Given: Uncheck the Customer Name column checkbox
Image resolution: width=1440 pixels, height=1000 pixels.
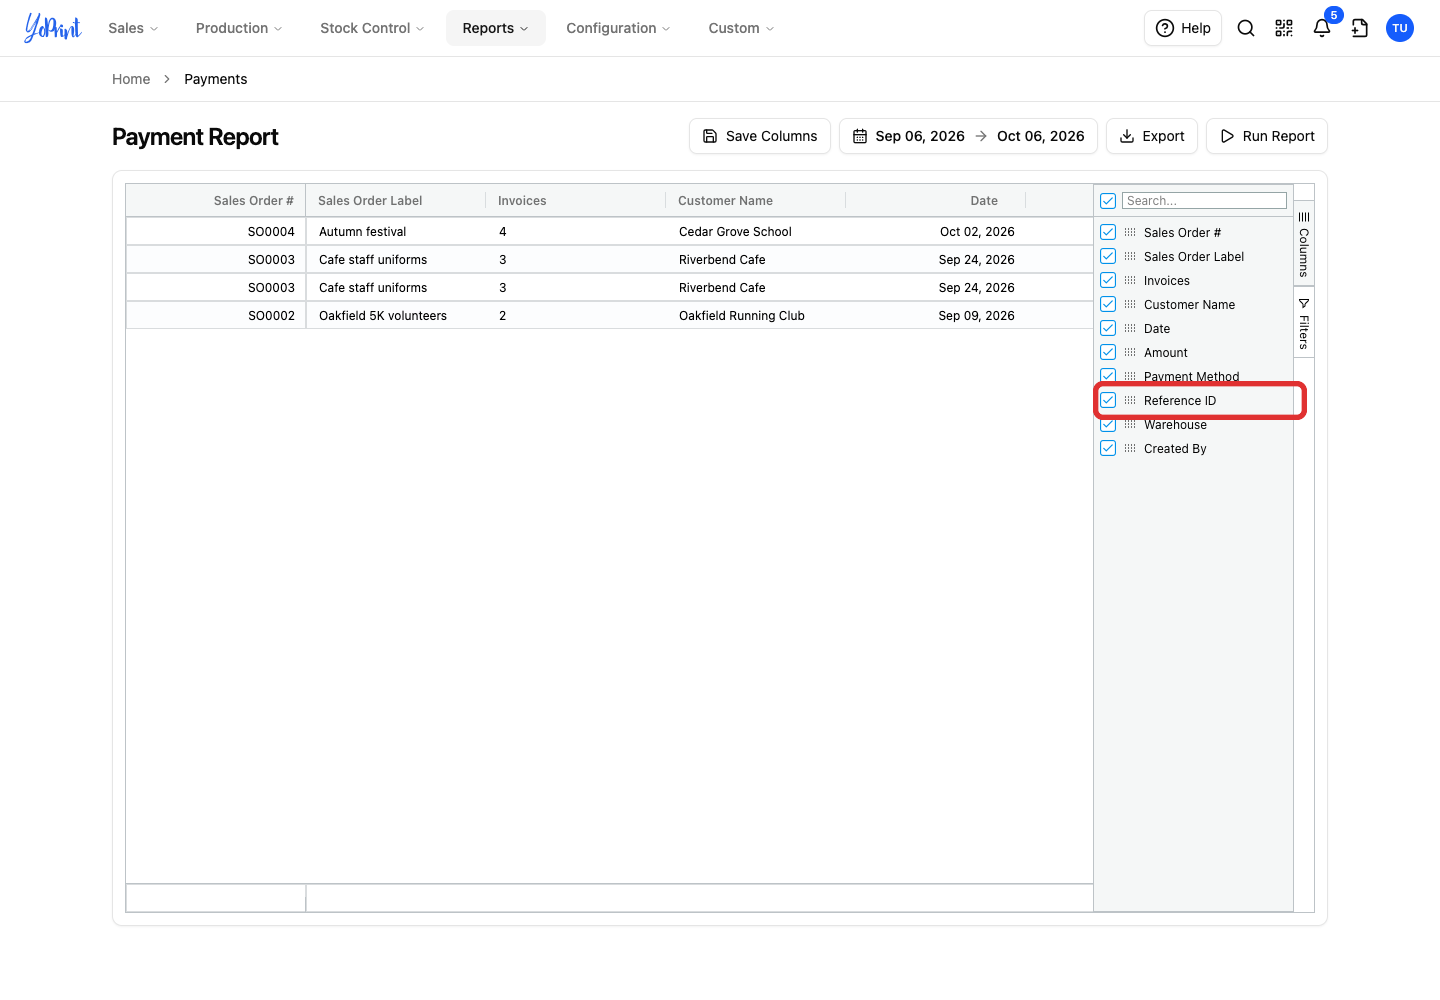Looking at the screenshot, I should (x=1108, y=304).
